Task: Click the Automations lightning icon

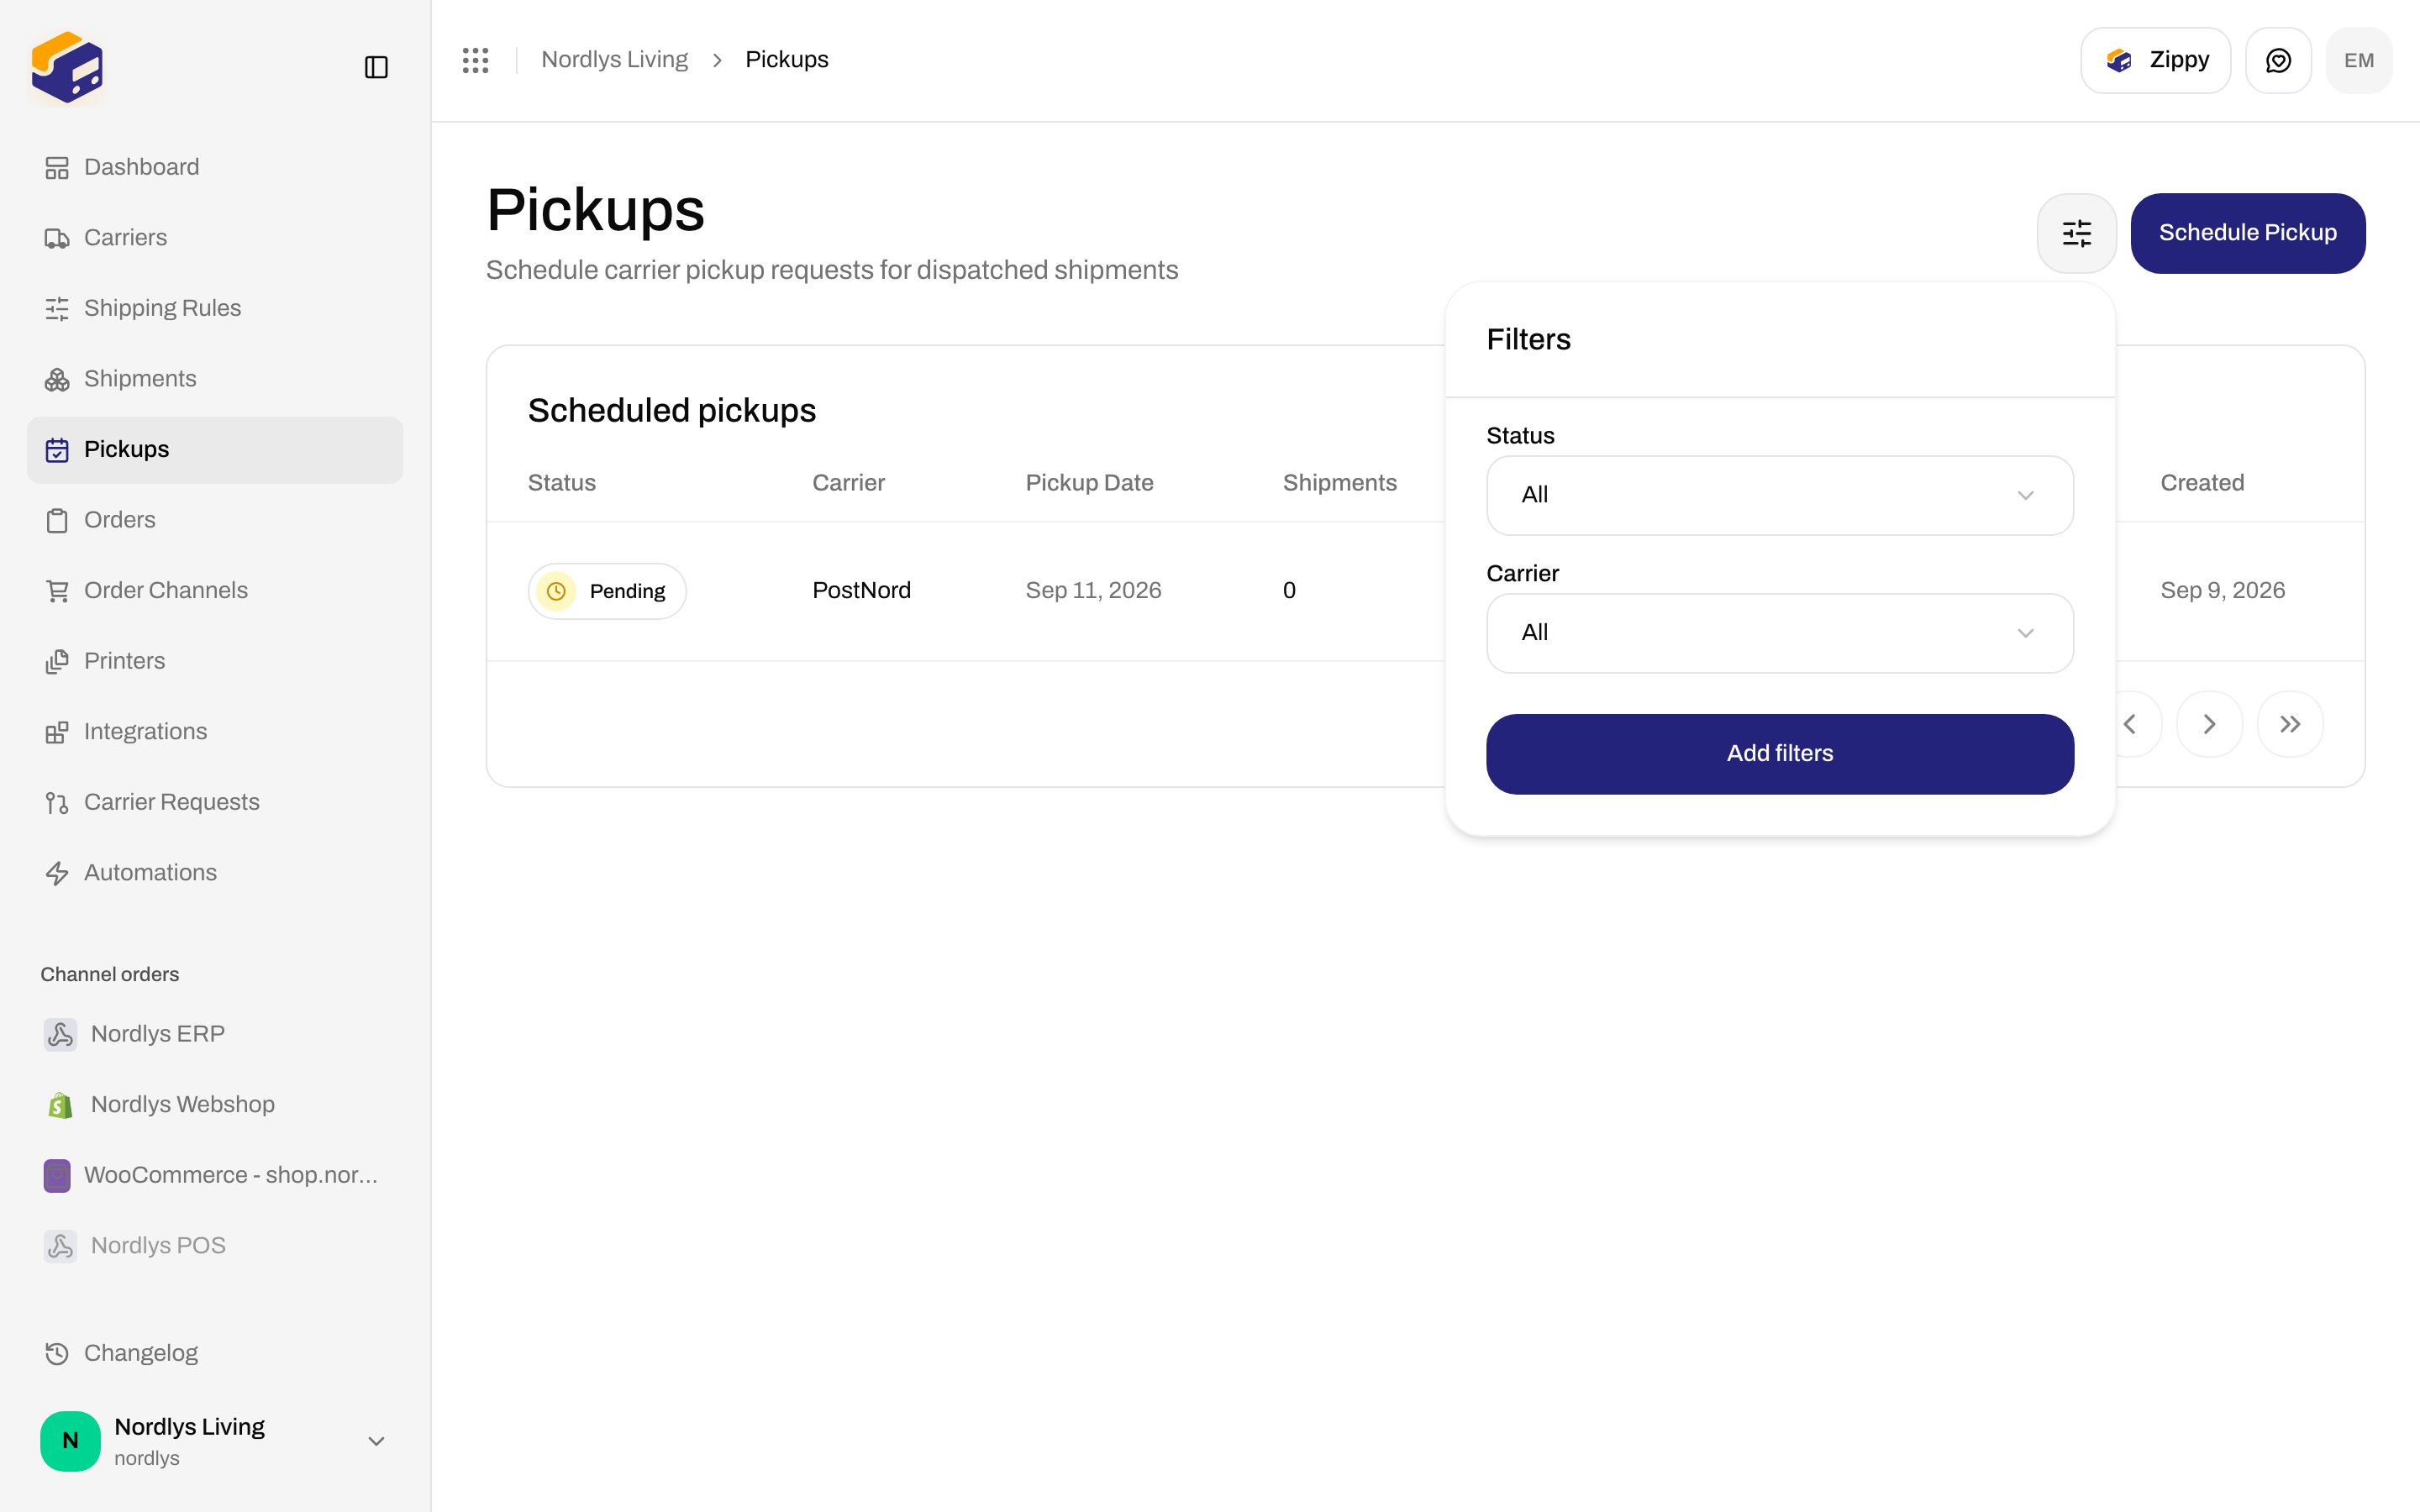Action: pyautogui.click(x=57, y=873)
